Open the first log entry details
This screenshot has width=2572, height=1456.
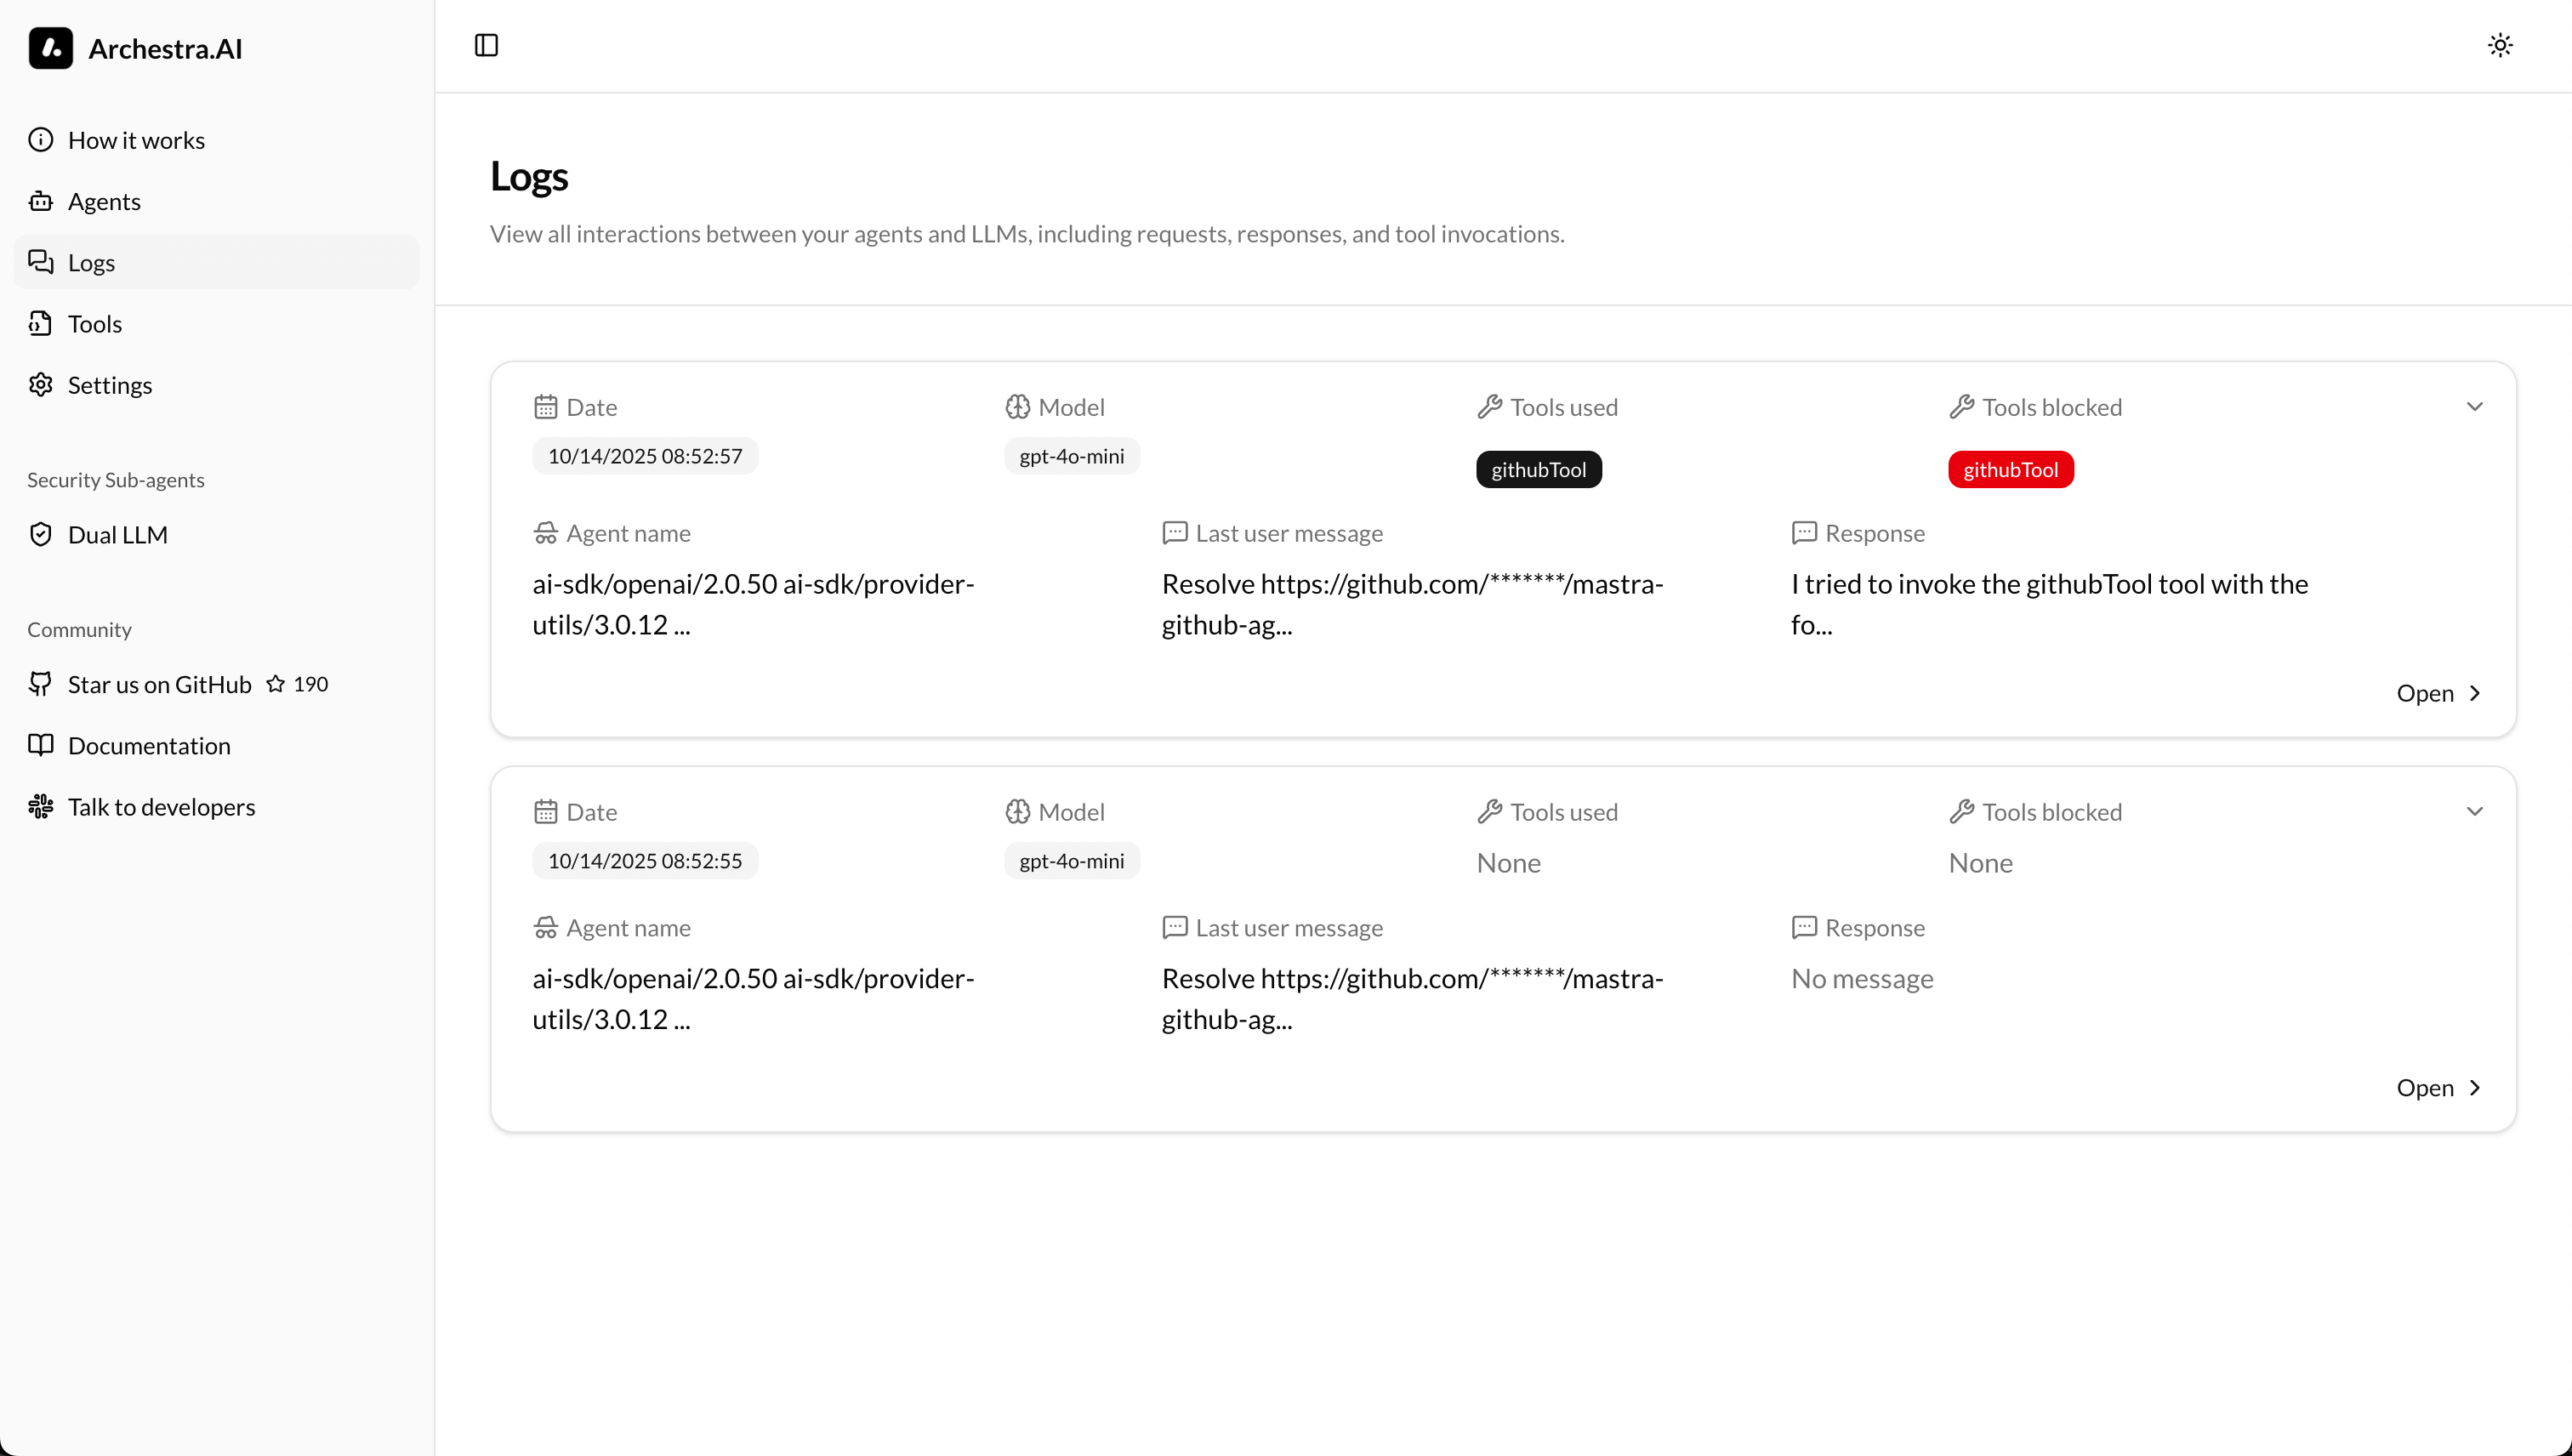coord(2438,692)
